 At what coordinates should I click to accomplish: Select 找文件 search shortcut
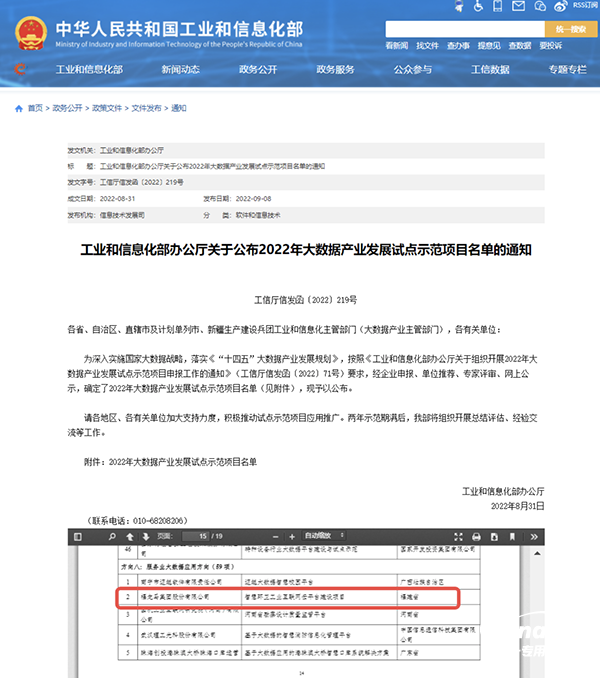[x=427, y=45]
